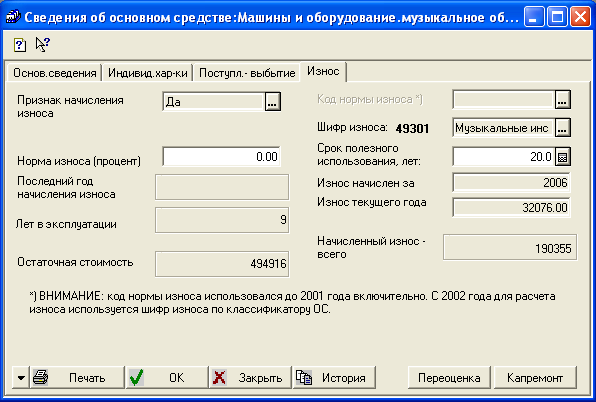596x402 pixels.
Task: Open the Код нормы износа ellipsis selector
Action: point(563,100)
